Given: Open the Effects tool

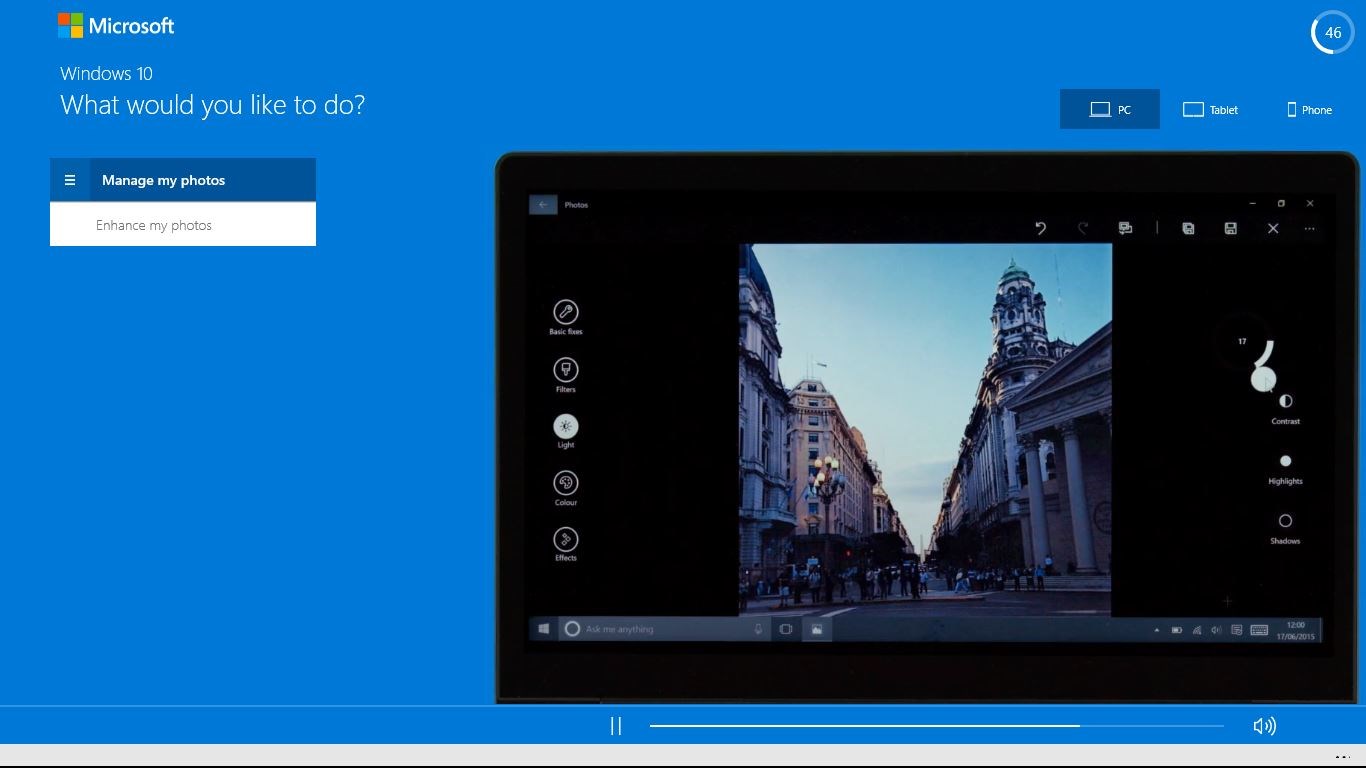Looking at the screenshot, I should [x=565, y=539].
